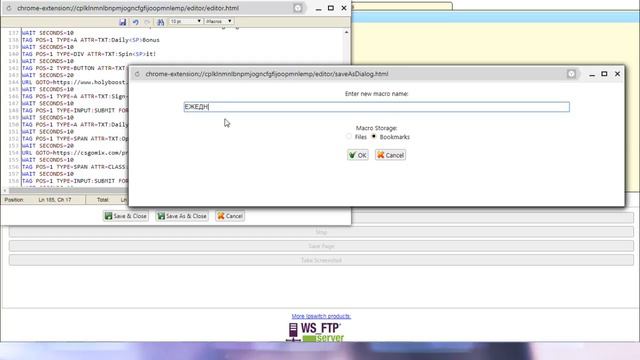This screenshot has height=360, width=640.
Task: Minimize the saveAsDialog window
Action: pyautogui.click(x=592, y=74)
